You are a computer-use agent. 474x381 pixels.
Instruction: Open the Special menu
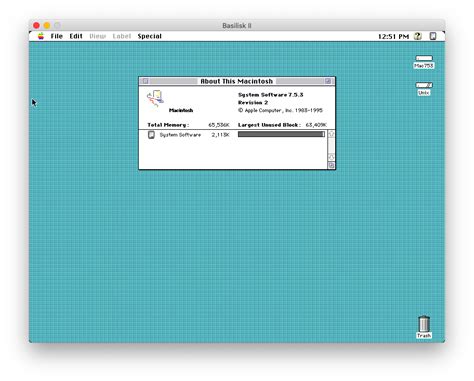(149, 36)
